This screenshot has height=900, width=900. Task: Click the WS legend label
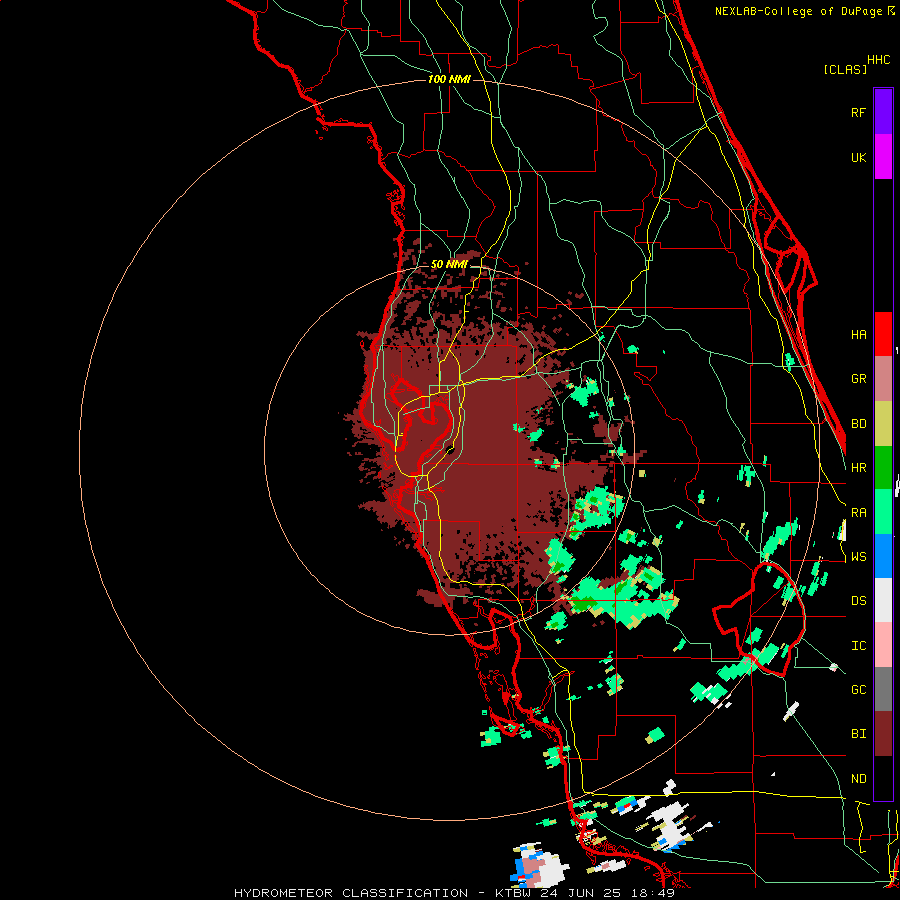(858, 557)
